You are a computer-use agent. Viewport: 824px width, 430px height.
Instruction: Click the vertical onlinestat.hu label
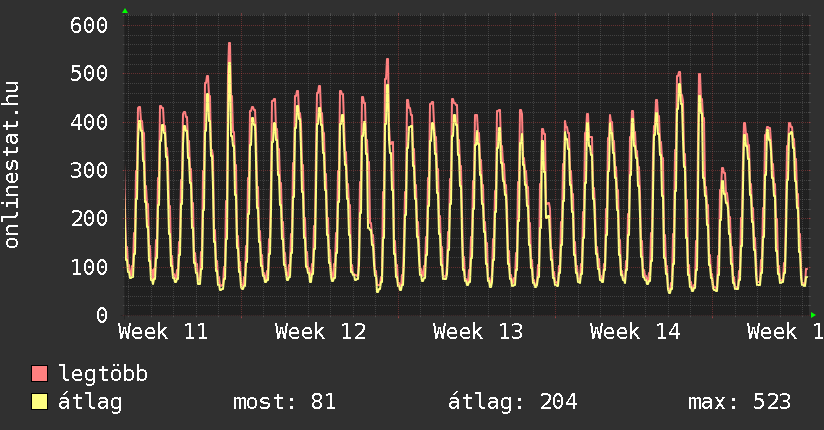click(x=13, y=166)
